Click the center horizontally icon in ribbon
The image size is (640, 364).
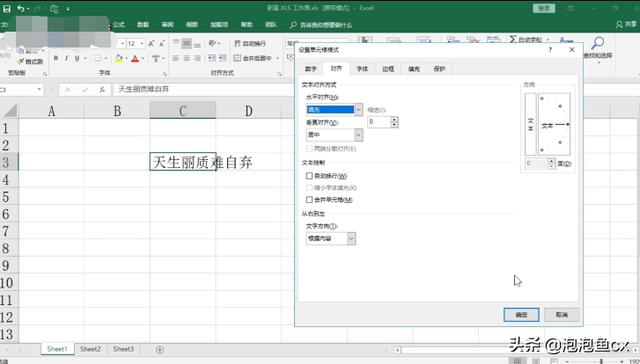(187, 58)
